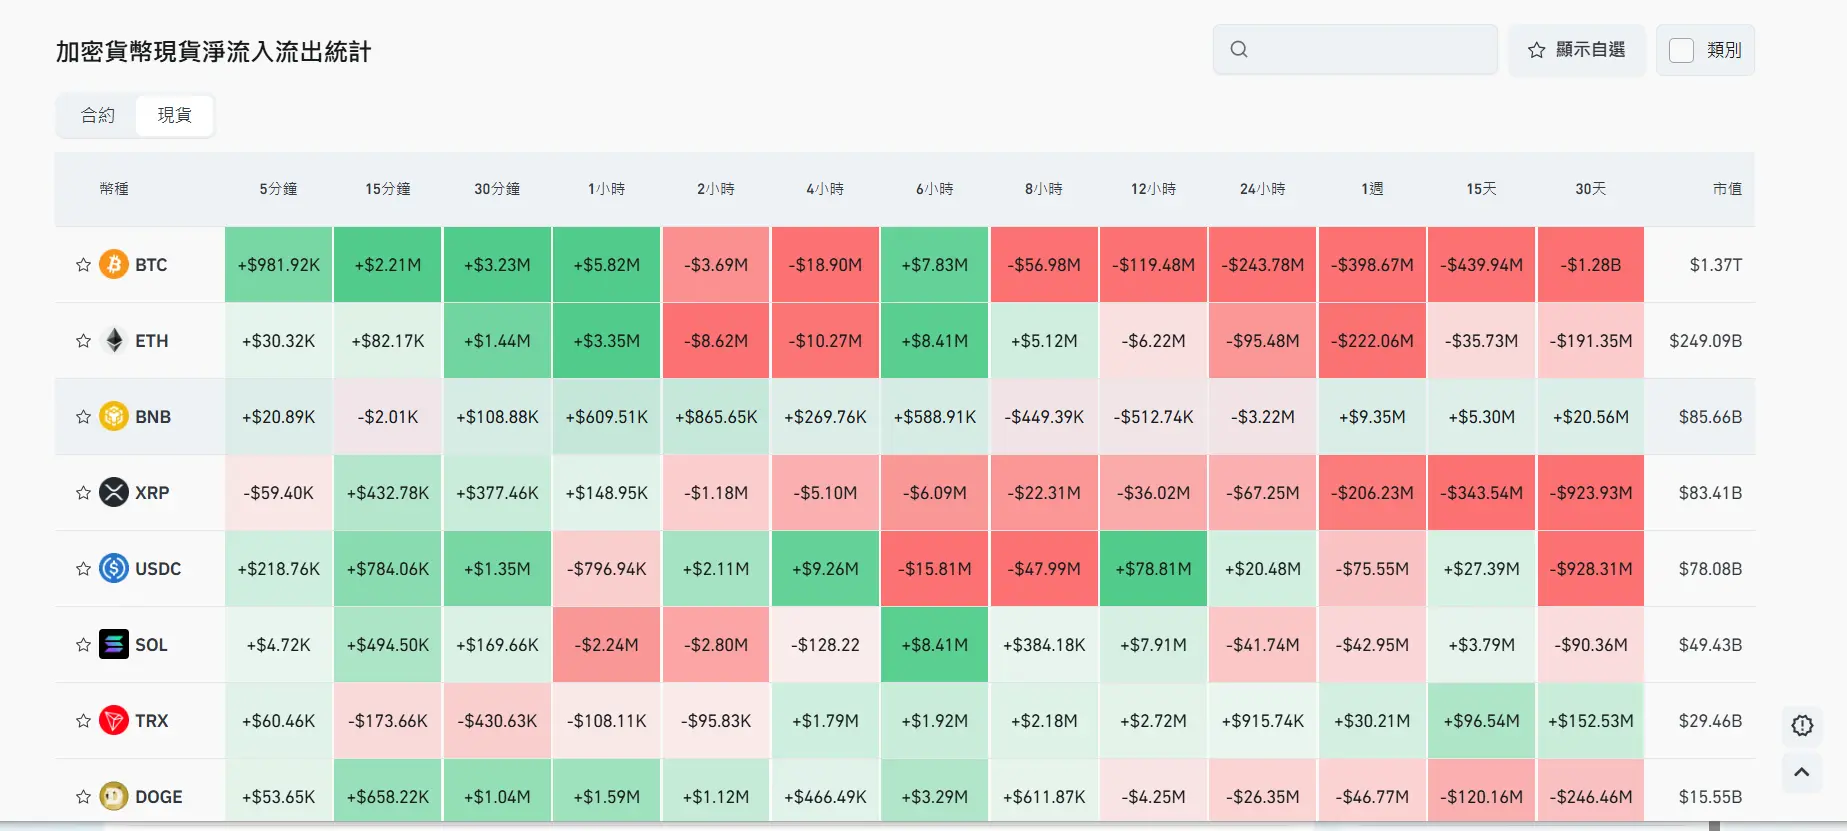Click the Solana coin logo

[114, 645]
